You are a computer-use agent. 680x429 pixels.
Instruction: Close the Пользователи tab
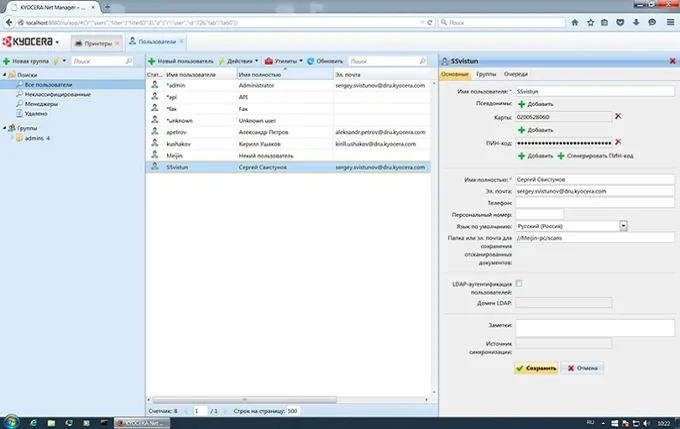[181, 42]
